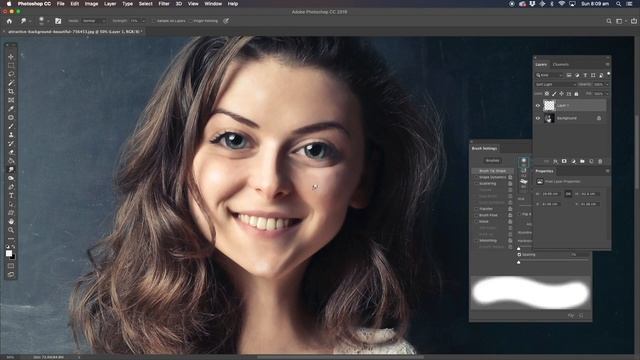Hide Layer 1 with eye icon
Screen dimensions: 640x360
(x=538, y=106)
